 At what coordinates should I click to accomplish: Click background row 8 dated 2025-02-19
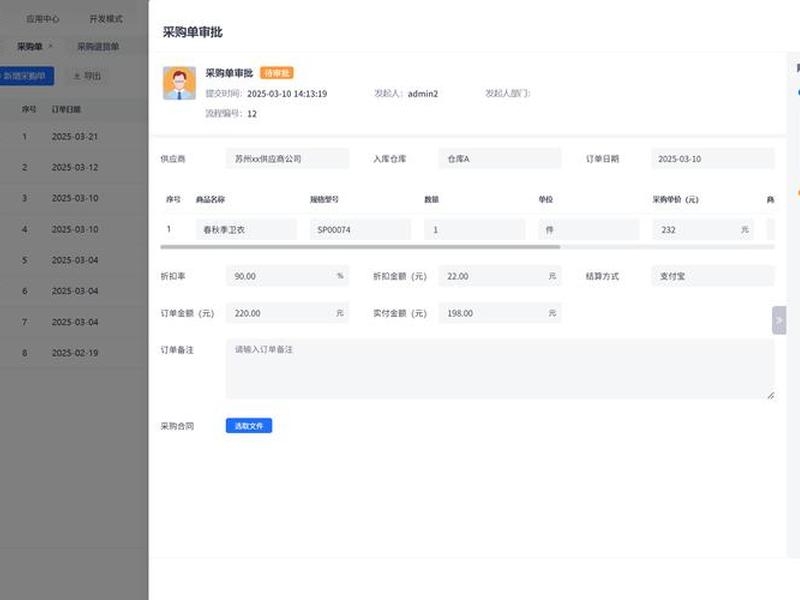[x=74, y=353]
